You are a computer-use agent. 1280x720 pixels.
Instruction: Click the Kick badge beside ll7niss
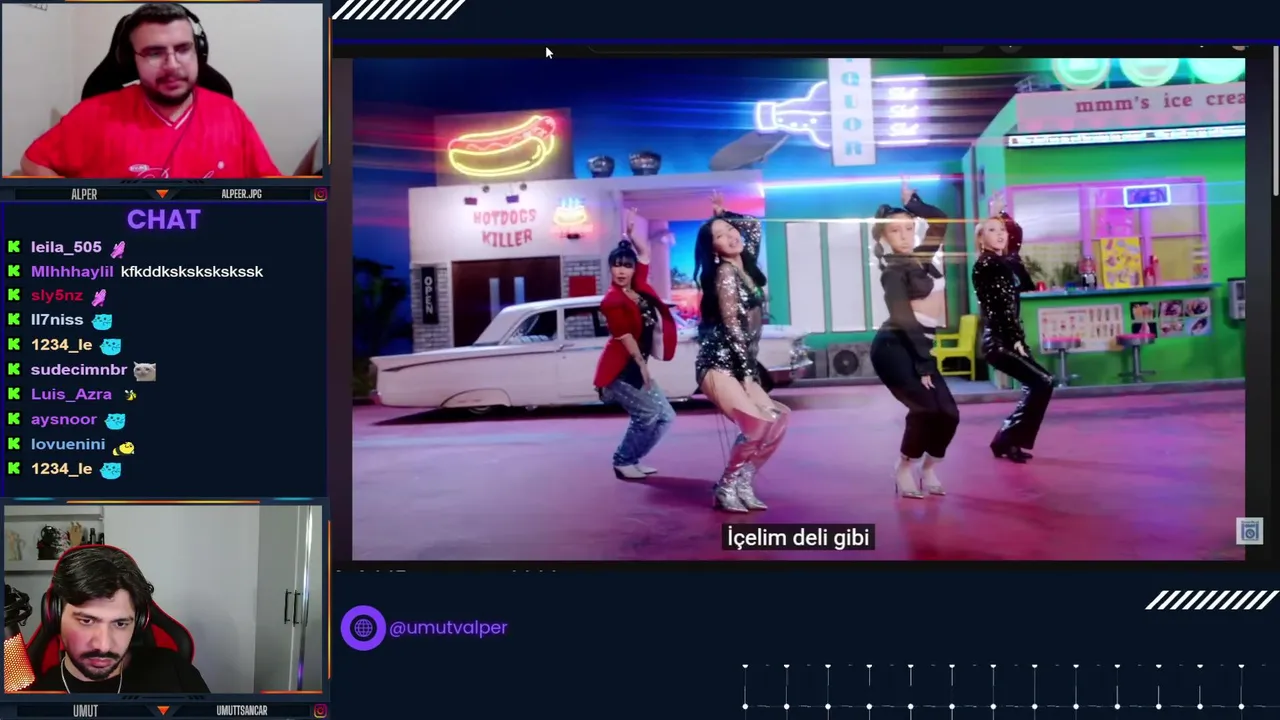(x=14, y=320)
